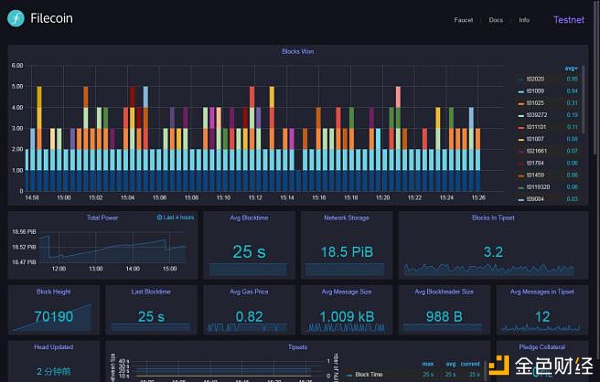This screenshot has height=382, width=600.
Task: Open the Avg Message Size panel title menu
Action: pyautogui.click(x=347, y=291)
